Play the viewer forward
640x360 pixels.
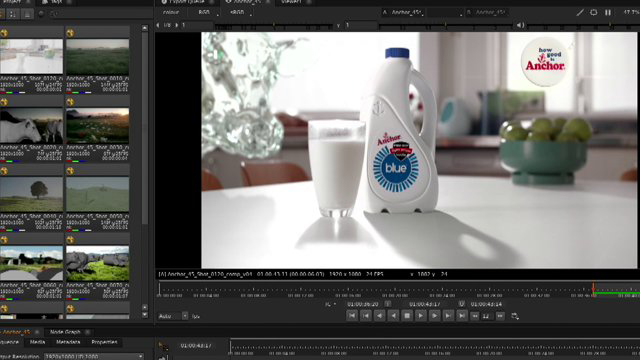click(420, 316)
